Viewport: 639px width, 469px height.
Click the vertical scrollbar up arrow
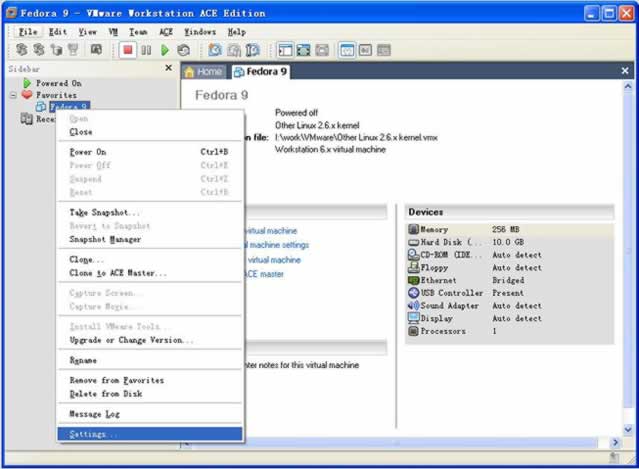click(628, 86)
